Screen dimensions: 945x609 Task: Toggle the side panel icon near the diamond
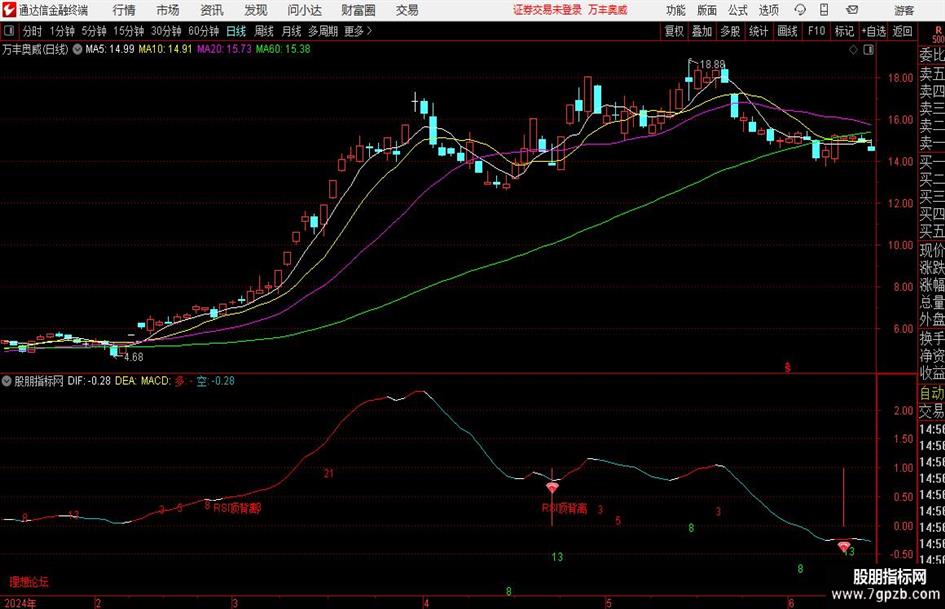pyautogui.click(x=868, y=50)
